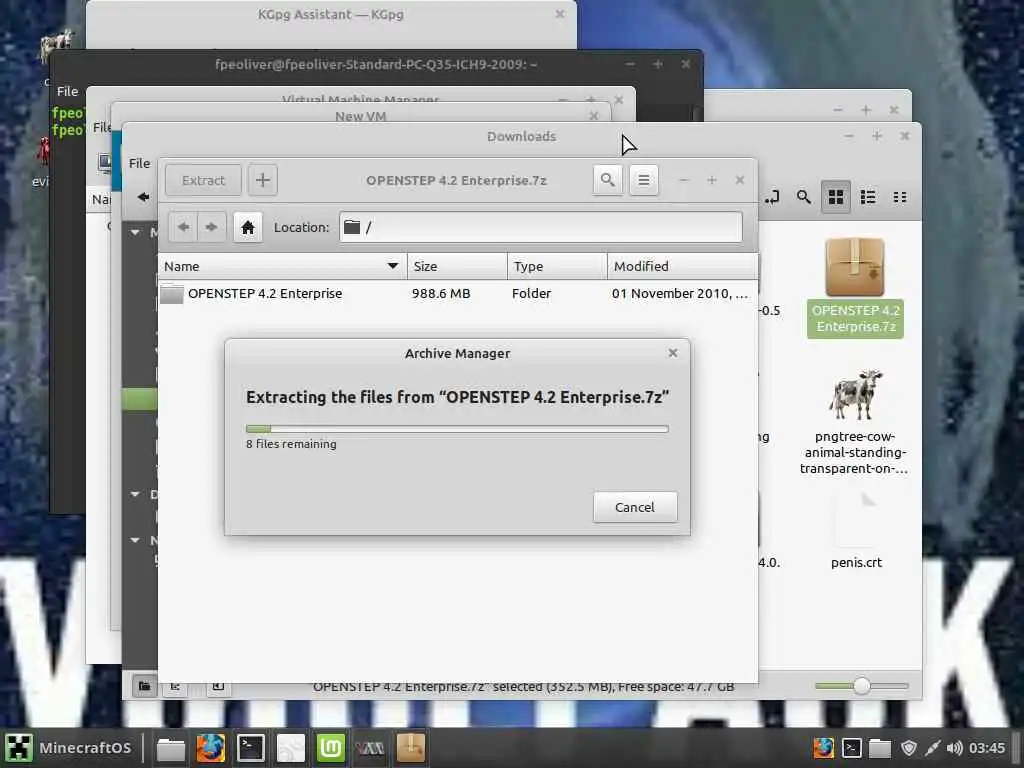Go to archive home location
Image resolution: width=1024 pixels, height=768 pixels.
point(248,227)
